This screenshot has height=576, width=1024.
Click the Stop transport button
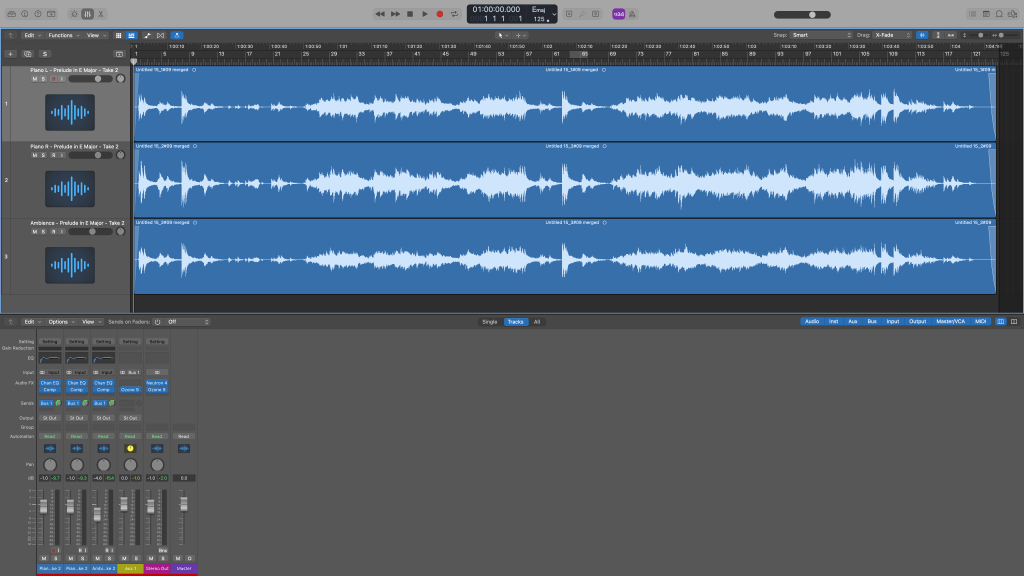pyautogui.click(x=410, y=14)
